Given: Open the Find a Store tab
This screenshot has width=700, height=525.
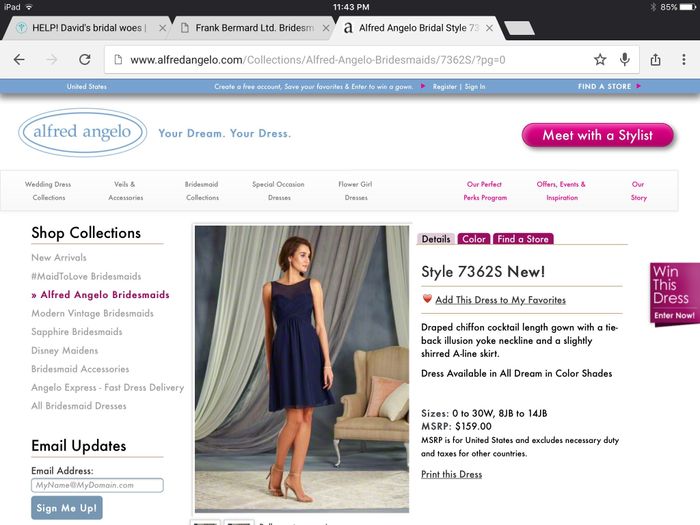Looking at the screenshot, I should [x=522, y=239].
